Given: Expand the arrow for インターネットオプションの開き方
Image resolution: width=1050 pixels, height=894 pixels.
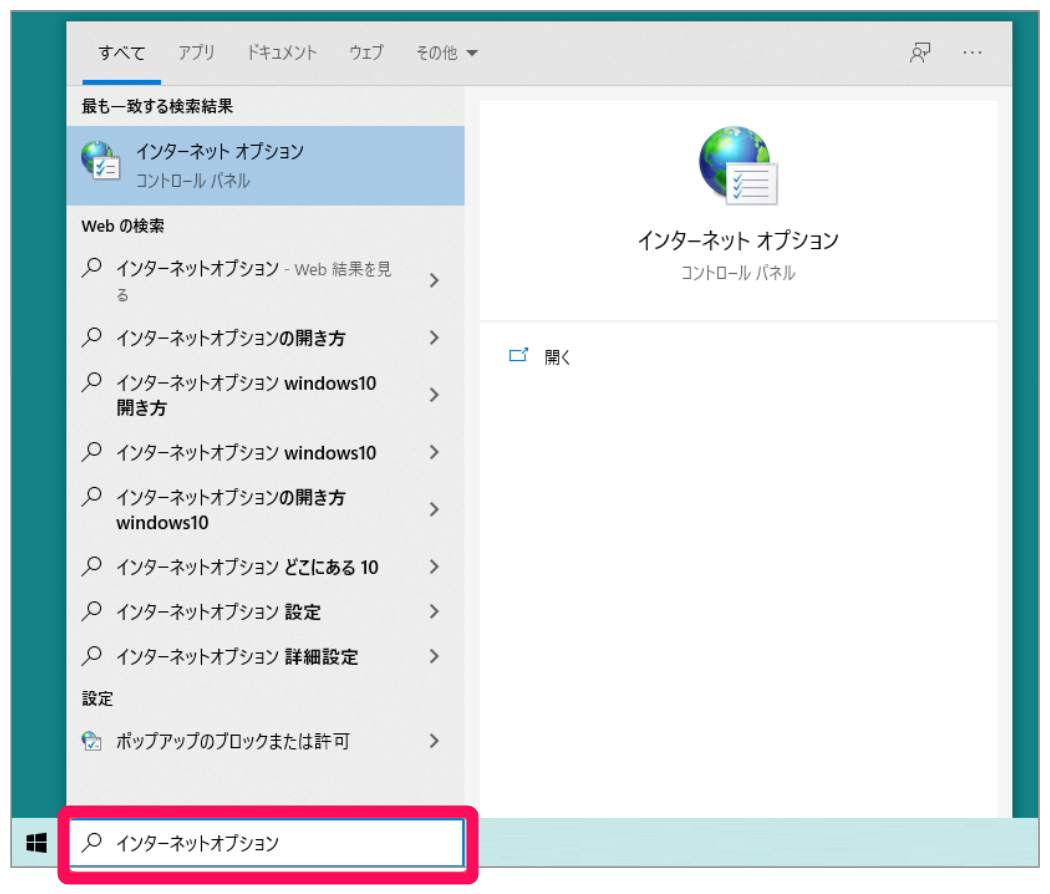Looking at the screenshot, I should point(434,338).
